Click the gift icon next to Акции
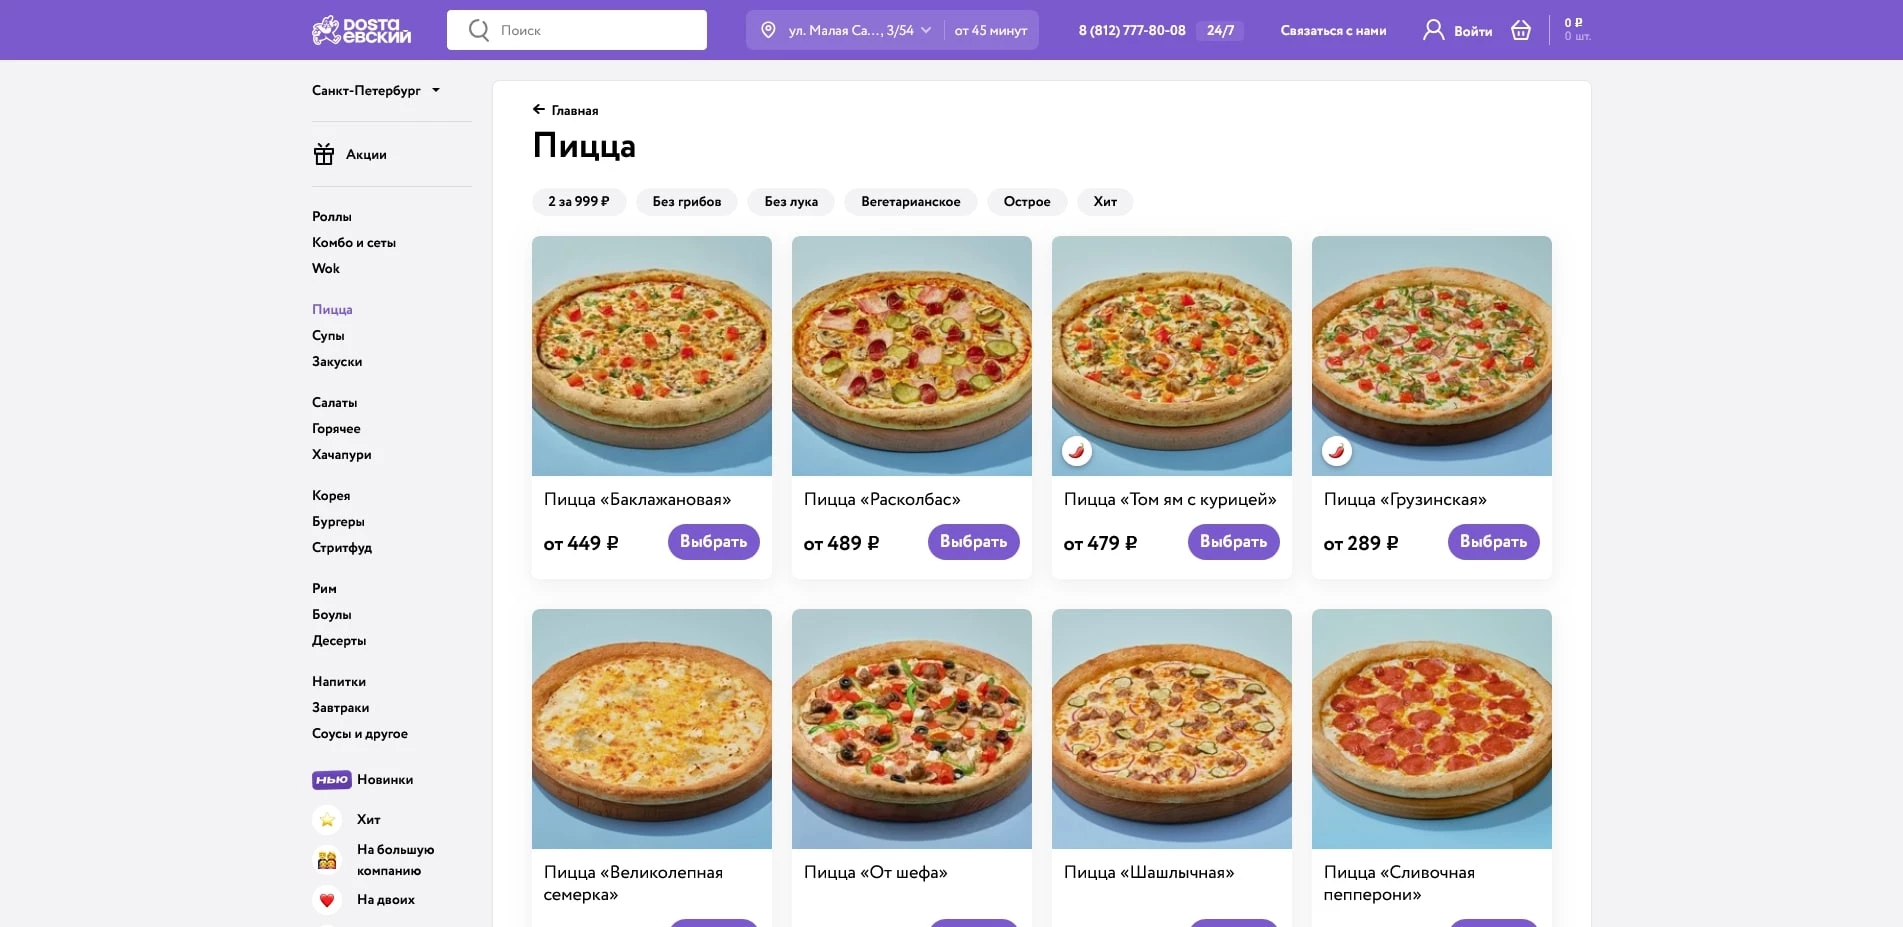The width and height of the screenshot is (1903, 927). (324, 154)
